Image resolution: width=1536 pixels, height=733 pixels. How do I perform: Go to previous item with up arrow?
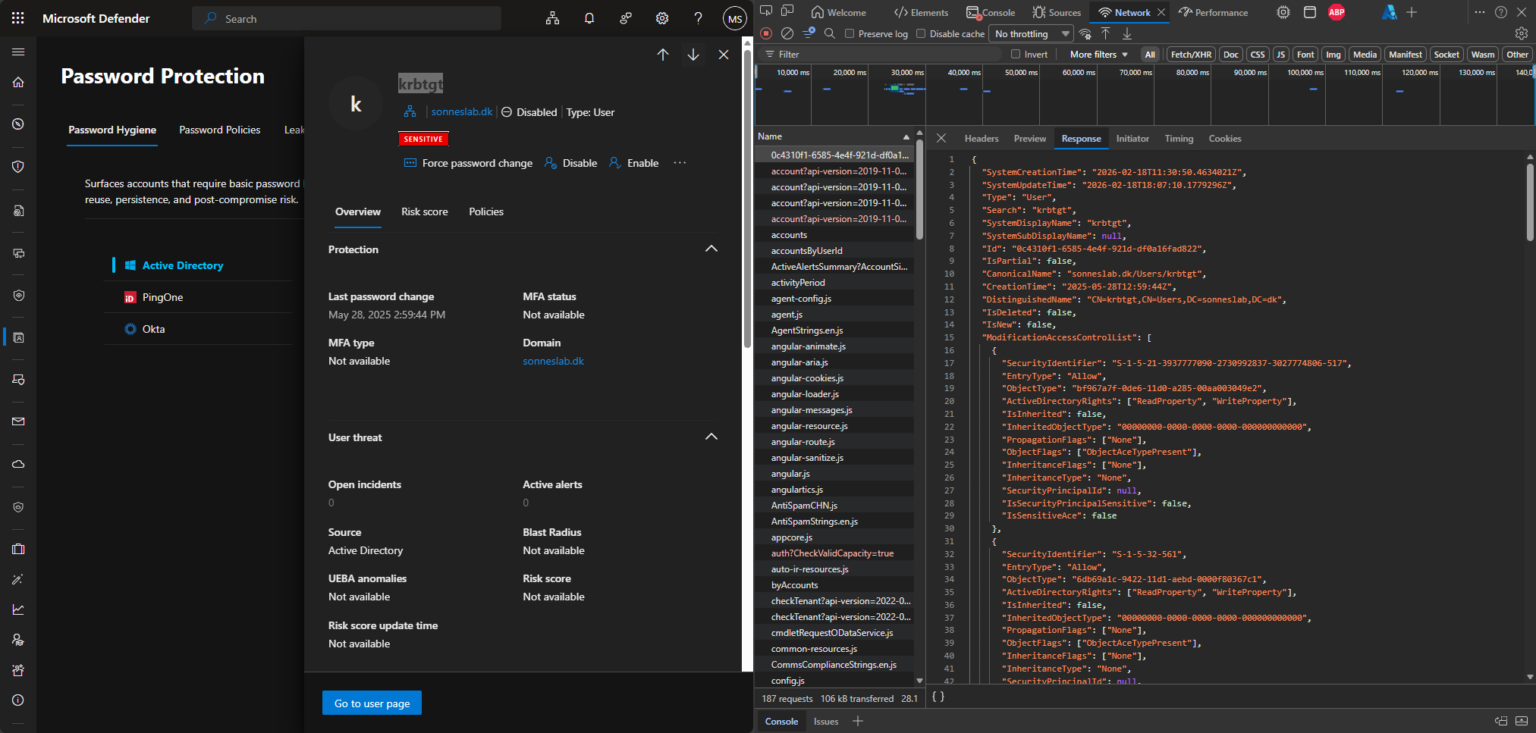[x=663, y=55]
